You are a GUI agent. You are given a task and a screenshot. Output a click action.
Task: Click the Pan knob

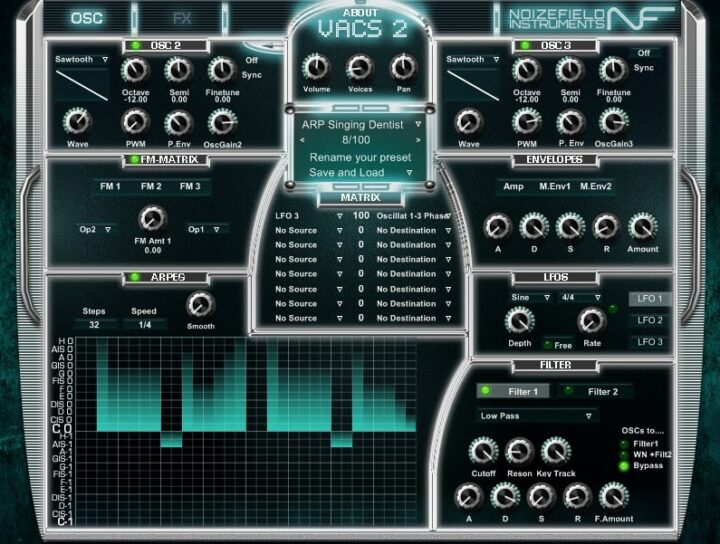[403, 67]
